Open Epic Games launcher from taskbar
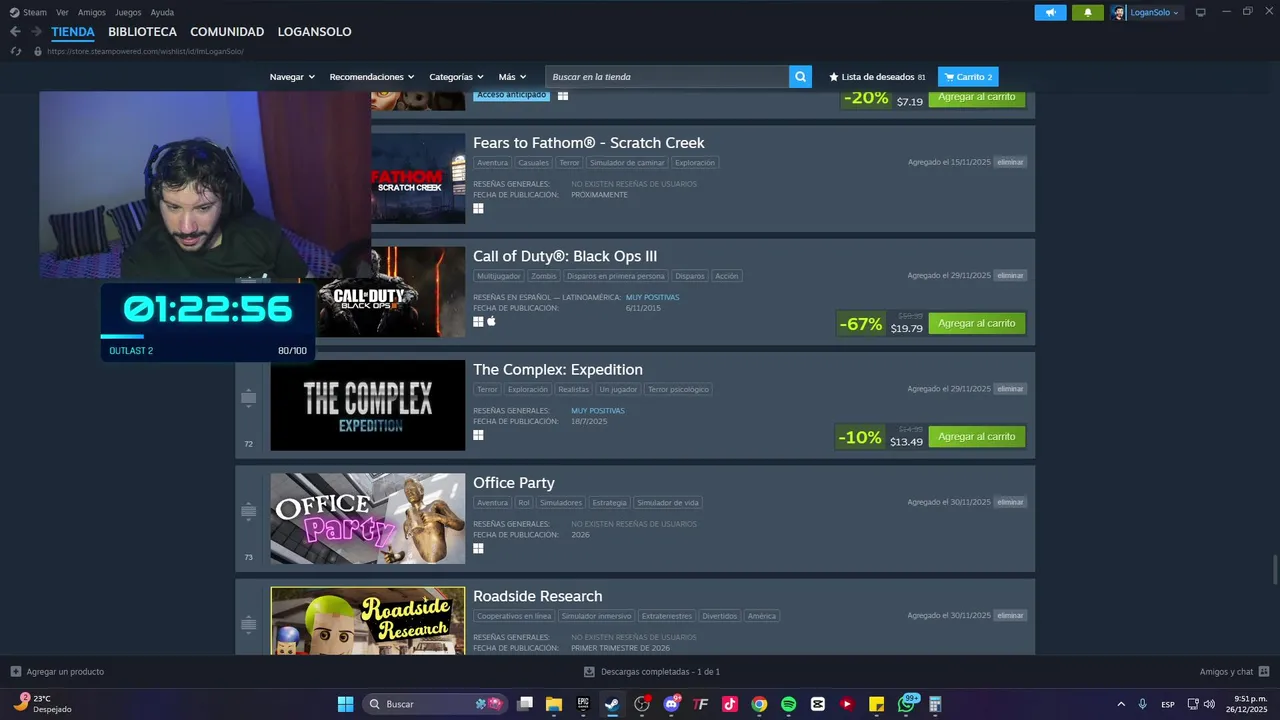 [583, 704]
